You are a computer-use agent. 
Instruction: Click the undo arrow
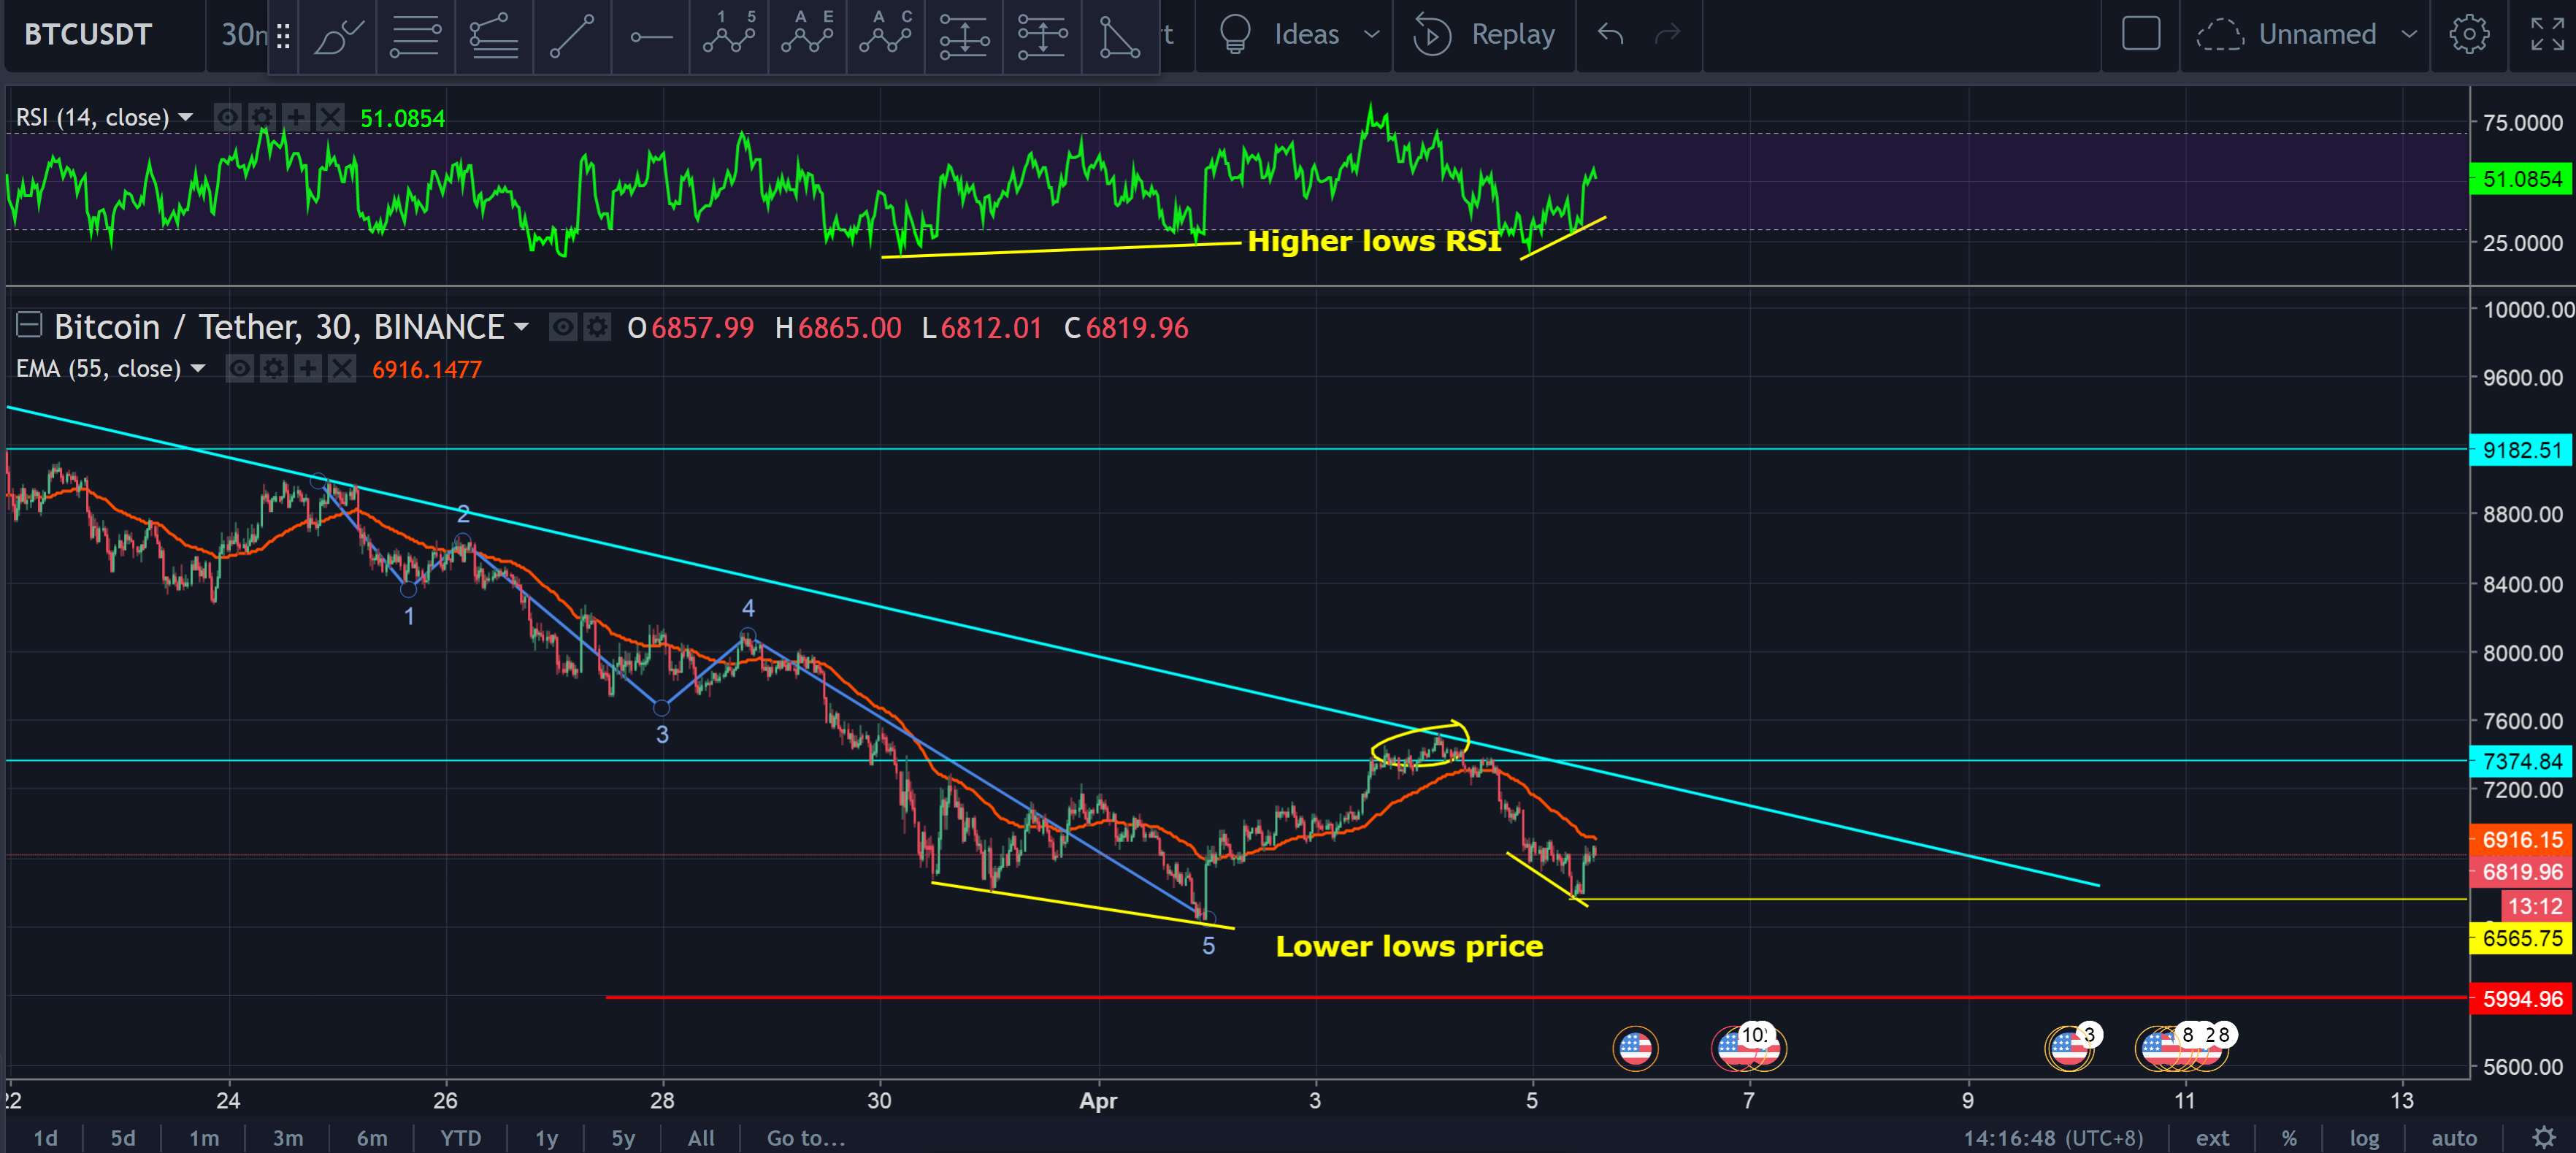(1610, 35)
